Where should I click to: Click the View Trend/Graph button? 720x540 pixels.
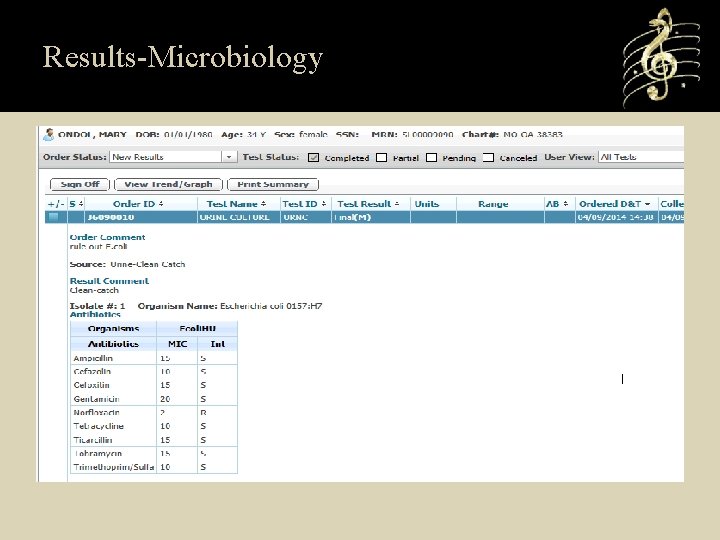(x=168, y=184)
